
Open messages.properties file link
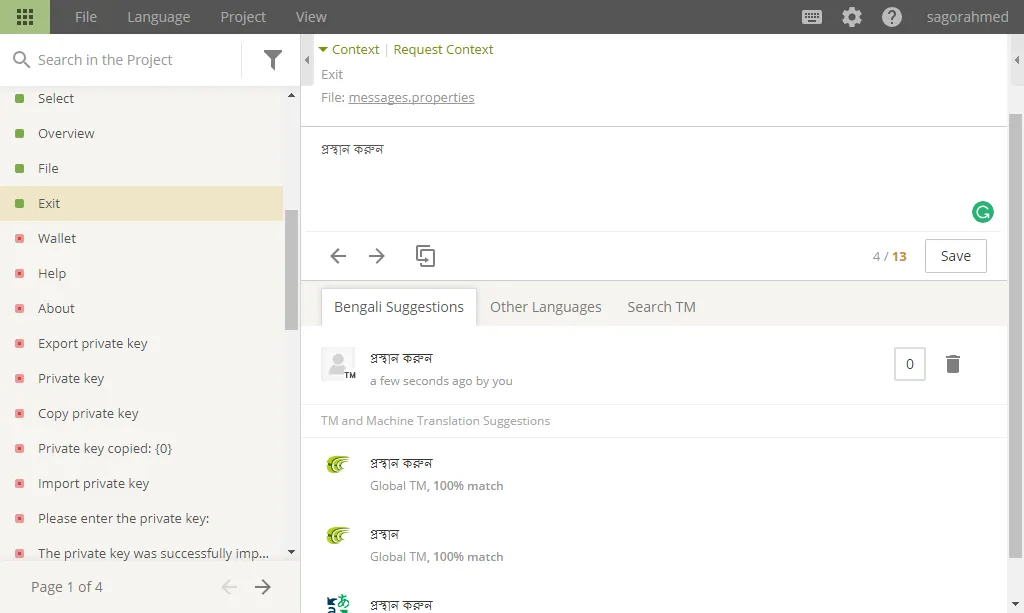(x=411, y=97)
